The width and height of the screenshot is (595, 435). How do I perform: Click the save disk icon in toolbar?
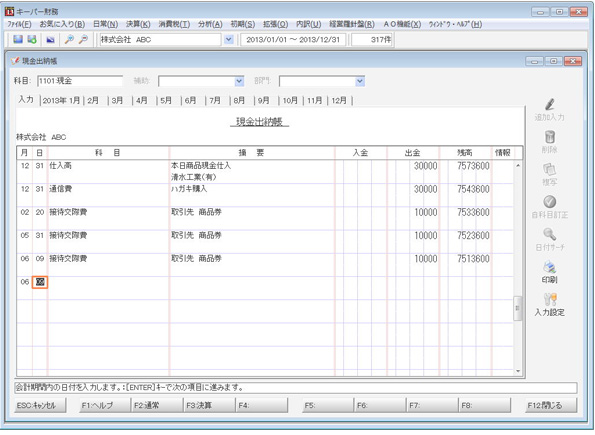tap(17, 39)
